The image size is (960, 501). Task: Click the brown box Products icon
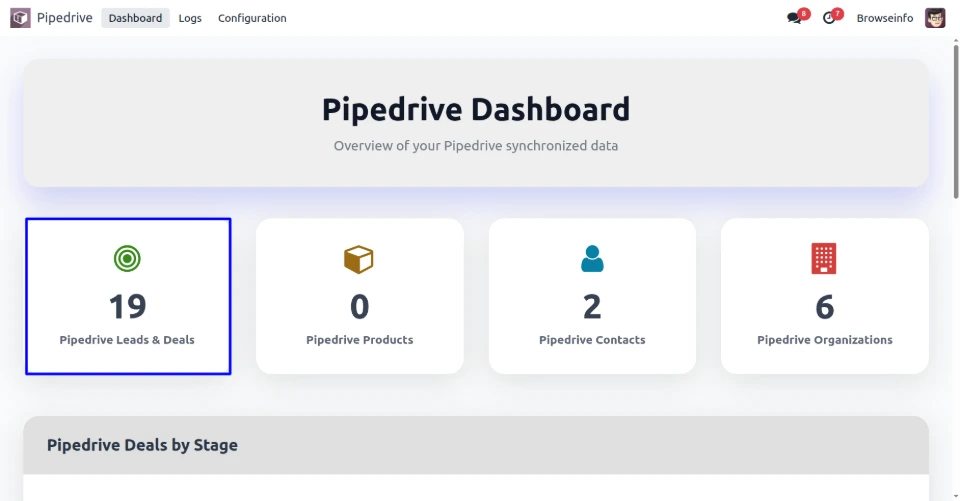coord(359,259)
